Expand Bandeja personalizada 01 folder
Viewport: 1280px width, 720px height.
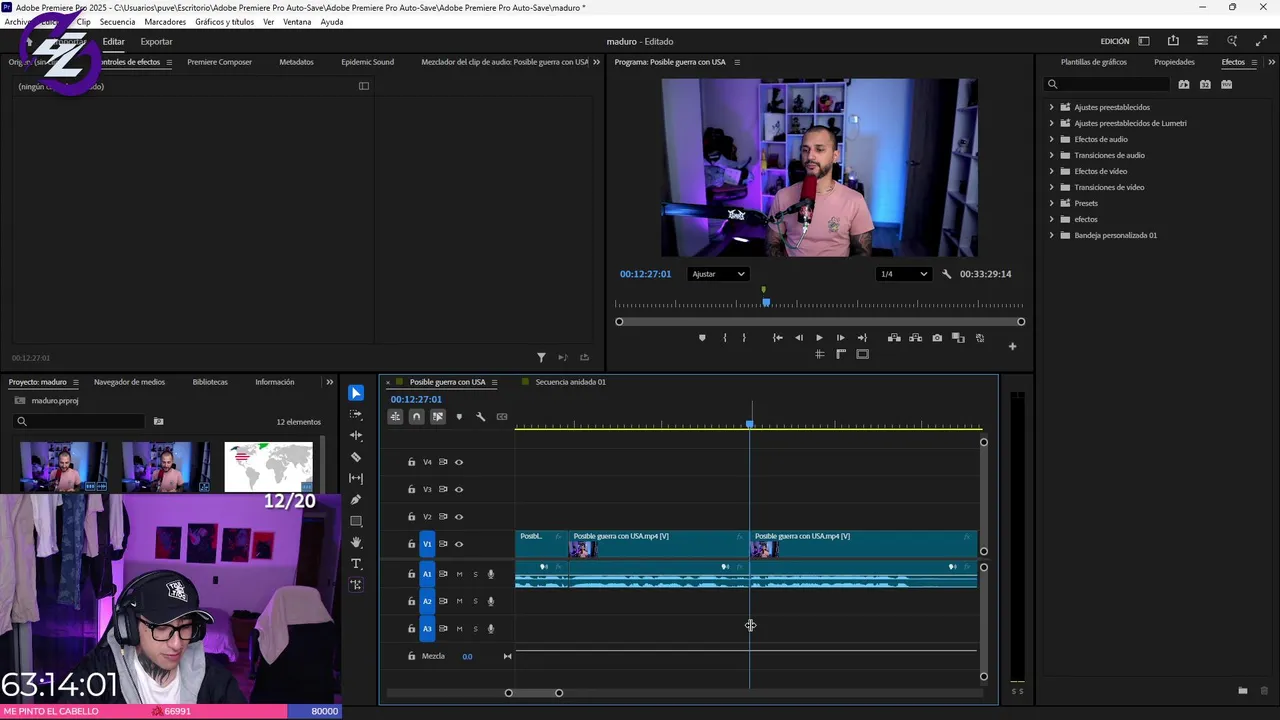pyautogui.click(x=1051, y=235)
